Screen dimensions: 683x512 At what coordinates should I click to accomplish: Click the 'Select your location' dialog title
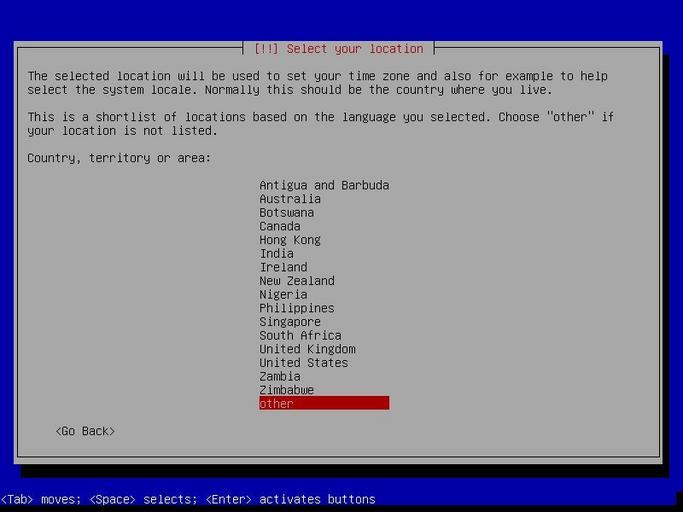point(339,49)
